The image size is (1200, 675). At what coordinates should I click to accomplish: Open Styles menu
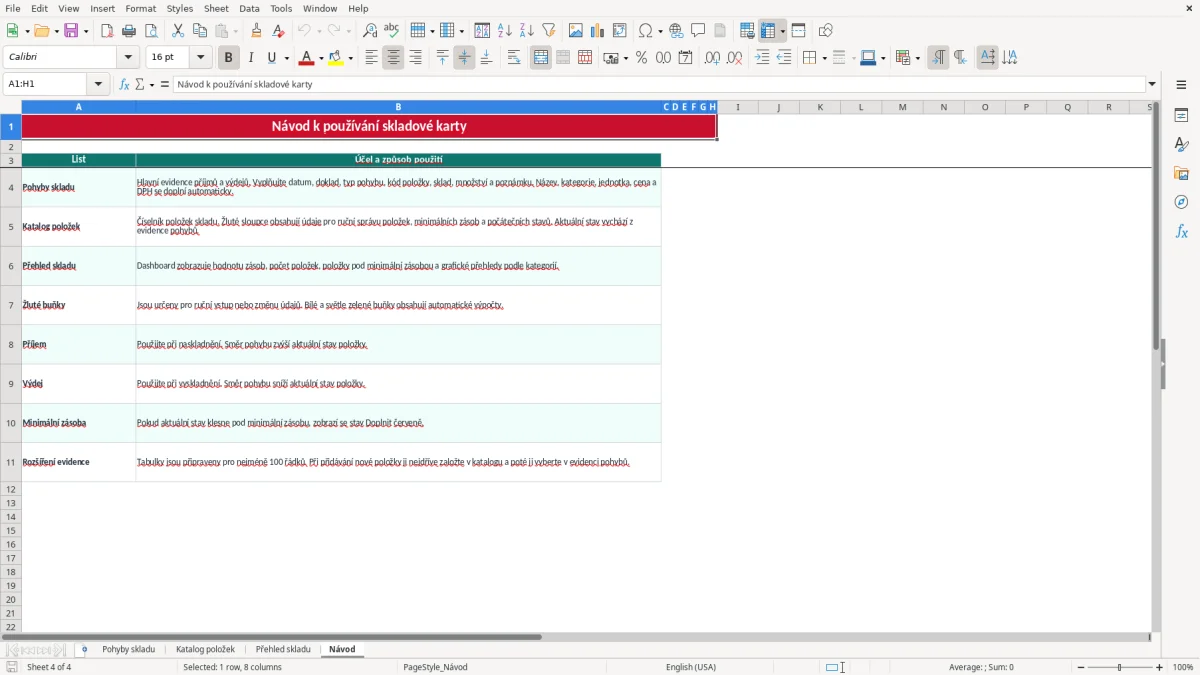pyautogui.click(x=180, y=8)
